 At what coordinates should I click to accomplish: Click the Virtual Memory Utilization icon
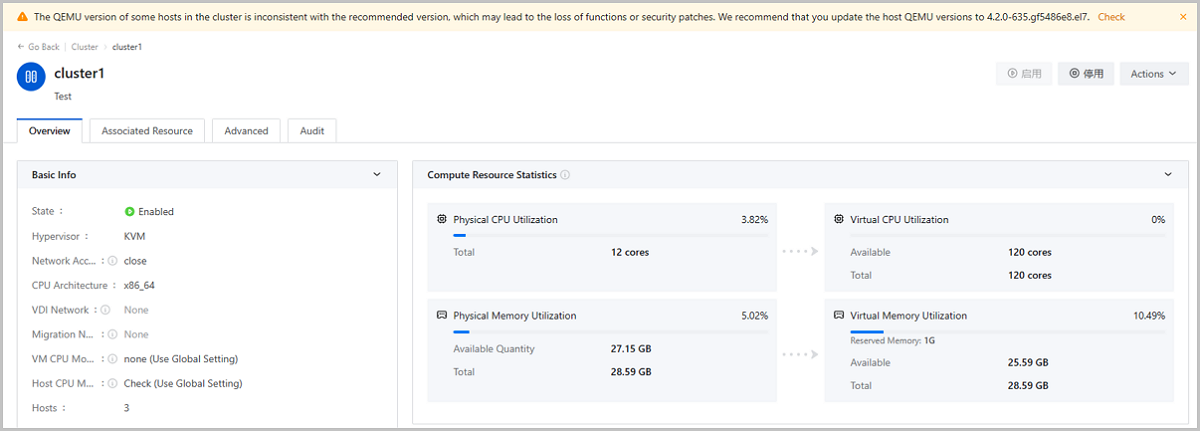(838, 316)
